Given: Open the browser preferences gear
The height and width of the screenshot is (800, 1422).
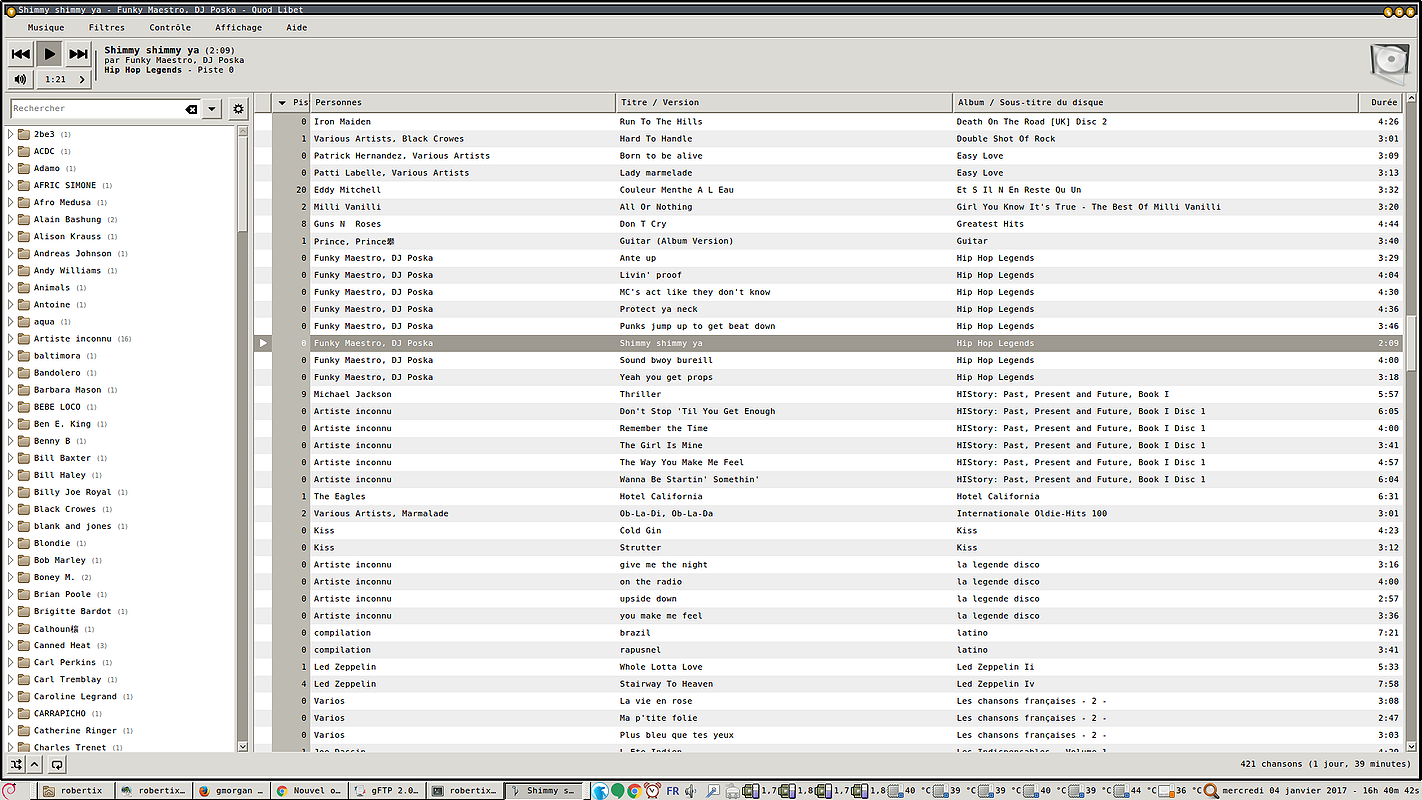Looking at the screenshot, I should 238,109.
